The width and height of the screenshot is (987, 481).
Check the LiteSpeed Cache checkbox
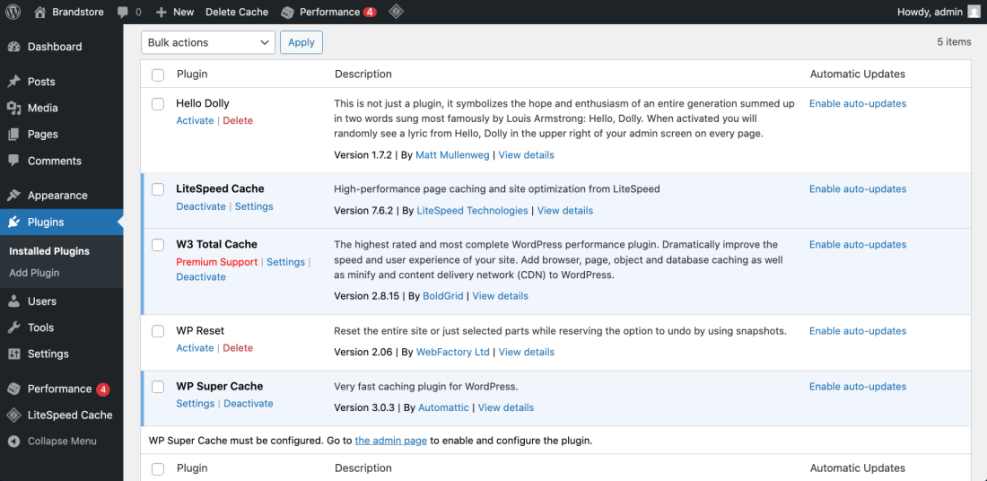[x=158, y=189]
